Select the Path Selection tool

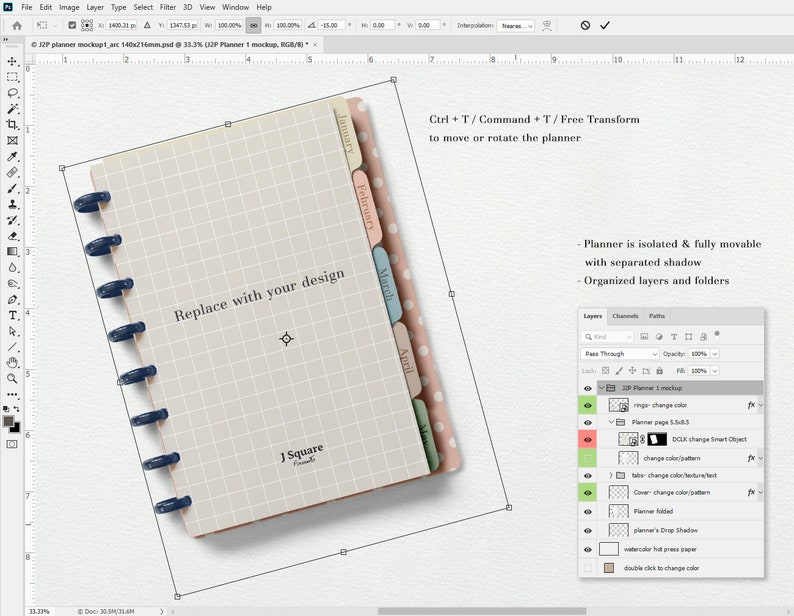[12, 331]
